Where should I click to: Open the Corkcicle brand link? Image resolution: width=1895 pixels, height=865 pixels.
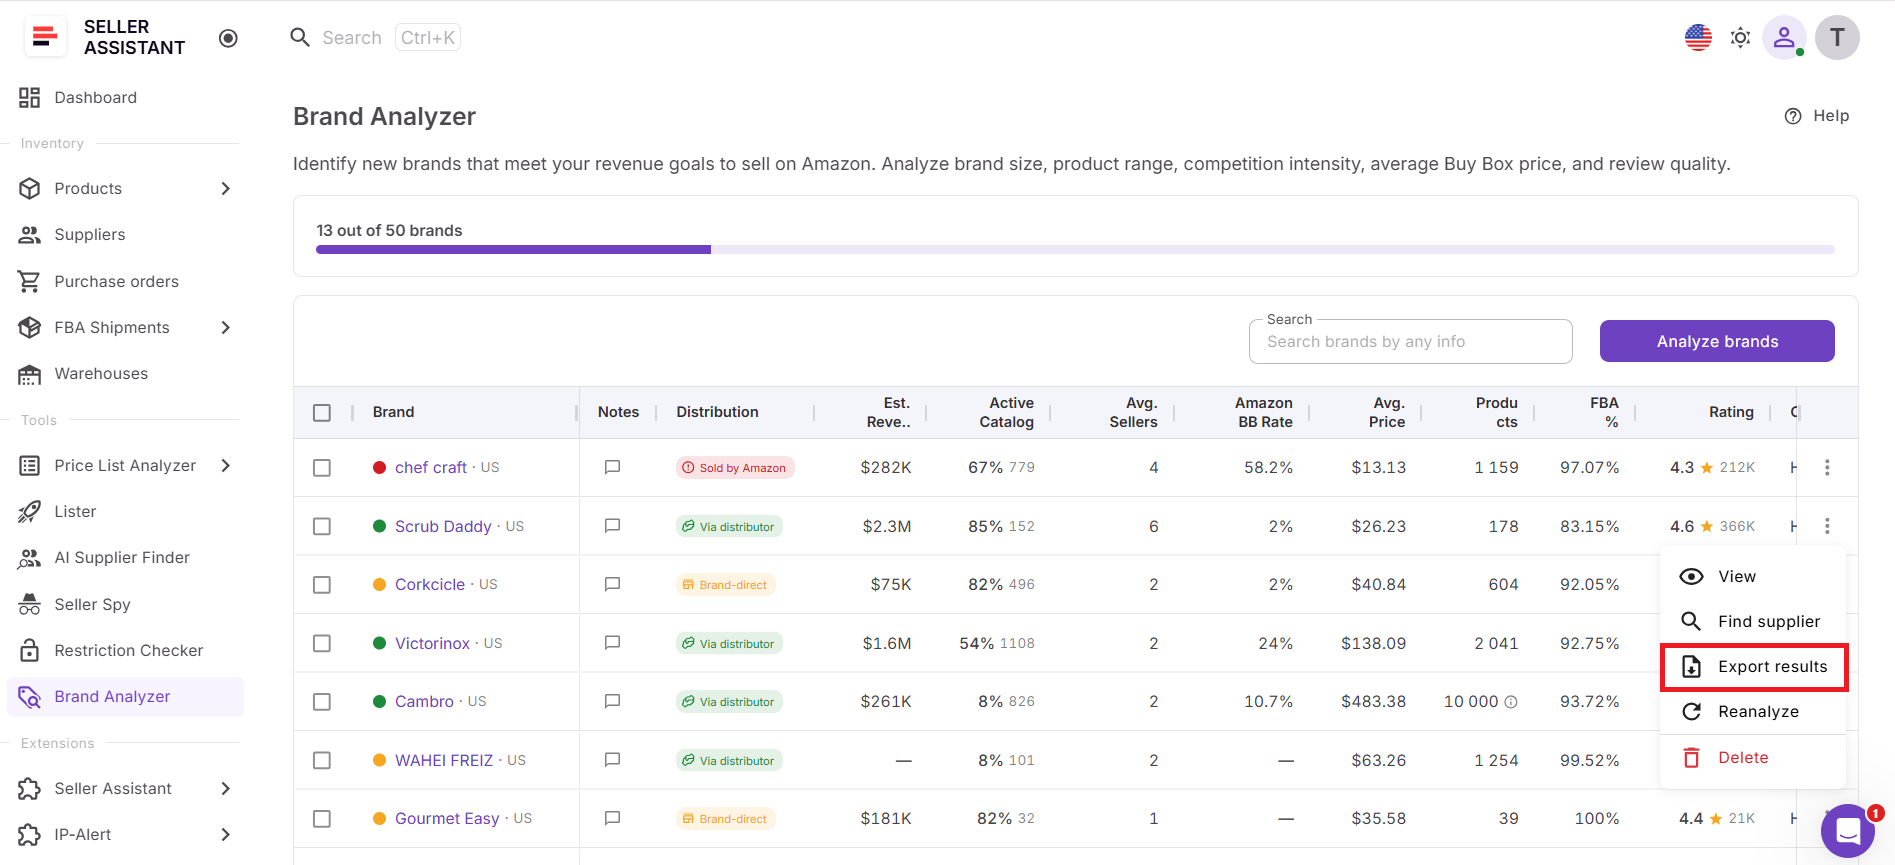(430, 584)
